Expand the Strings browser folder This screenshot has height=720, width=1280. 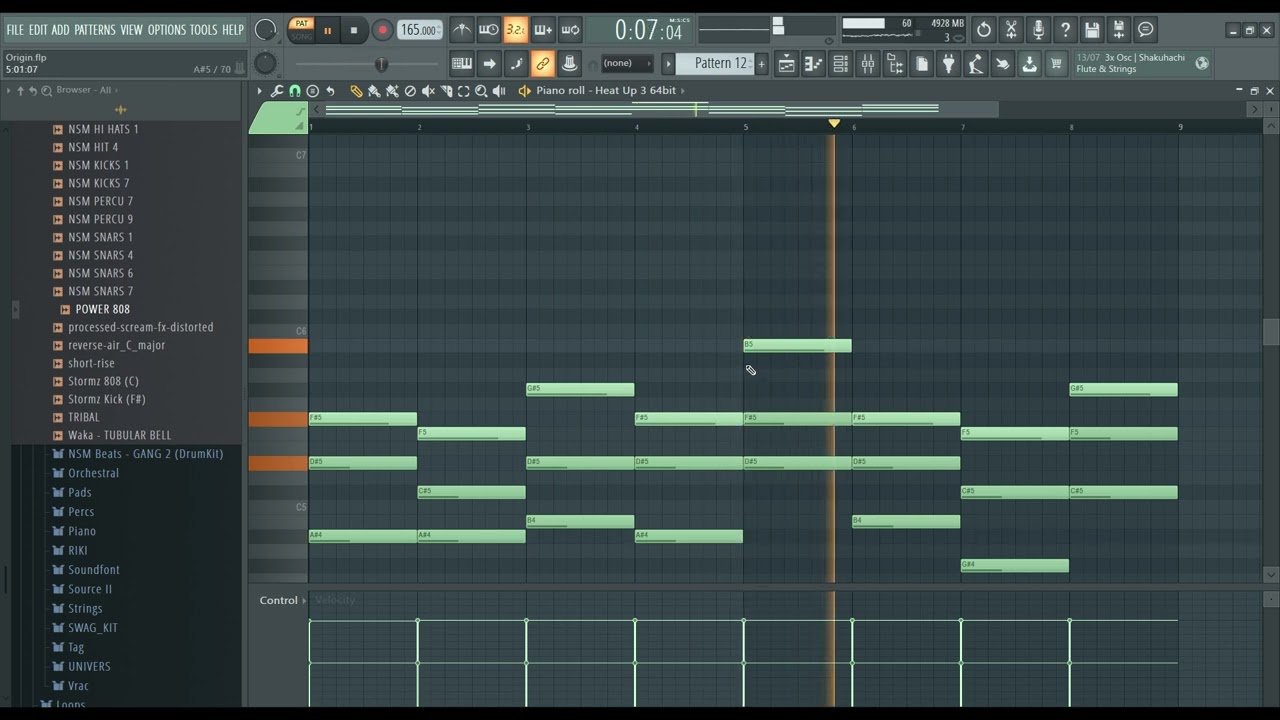tap(85, 608)
